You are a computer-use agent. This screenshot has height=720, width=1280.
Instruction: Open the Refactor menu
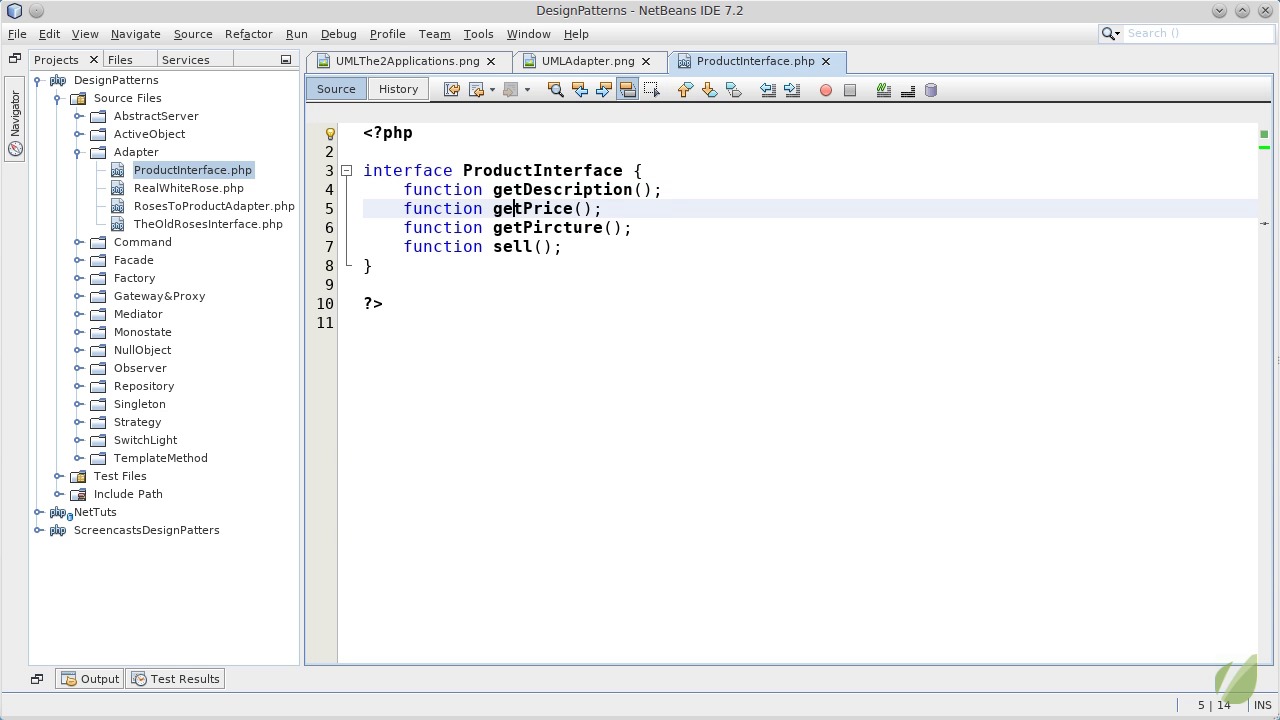pos(248,34)
